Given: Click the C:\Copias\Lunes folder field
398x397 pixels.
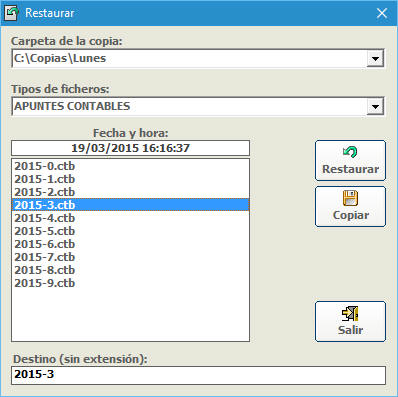Looking at the screenshot, I should point(189,59).
